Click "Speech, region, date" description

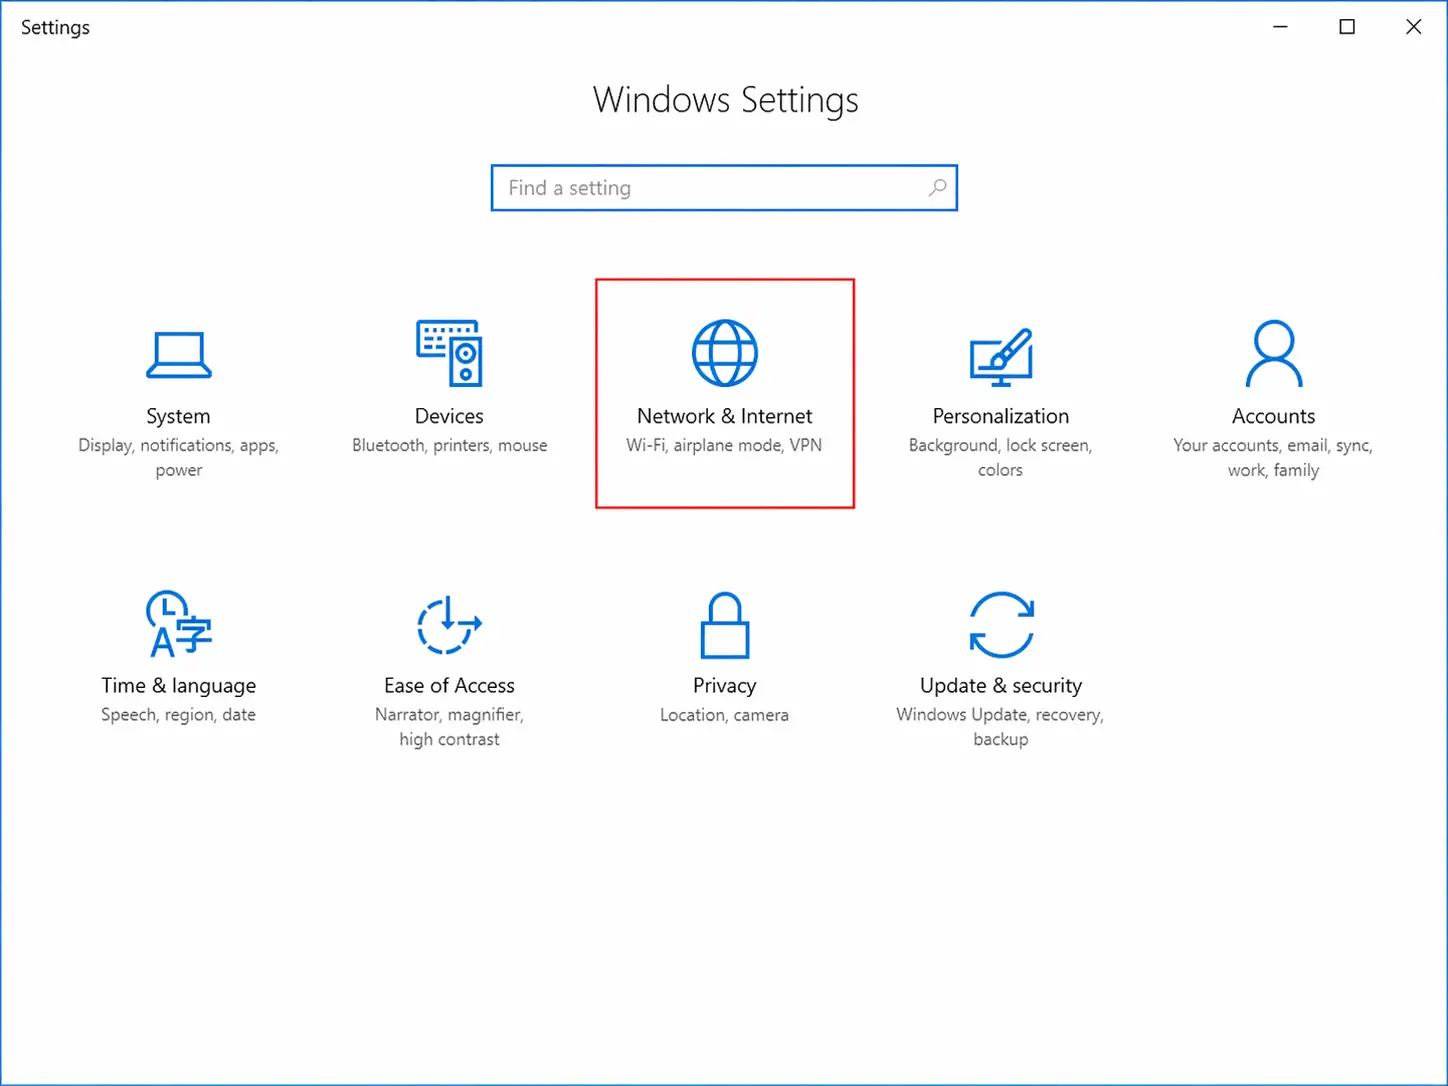[x=178, y=715]
